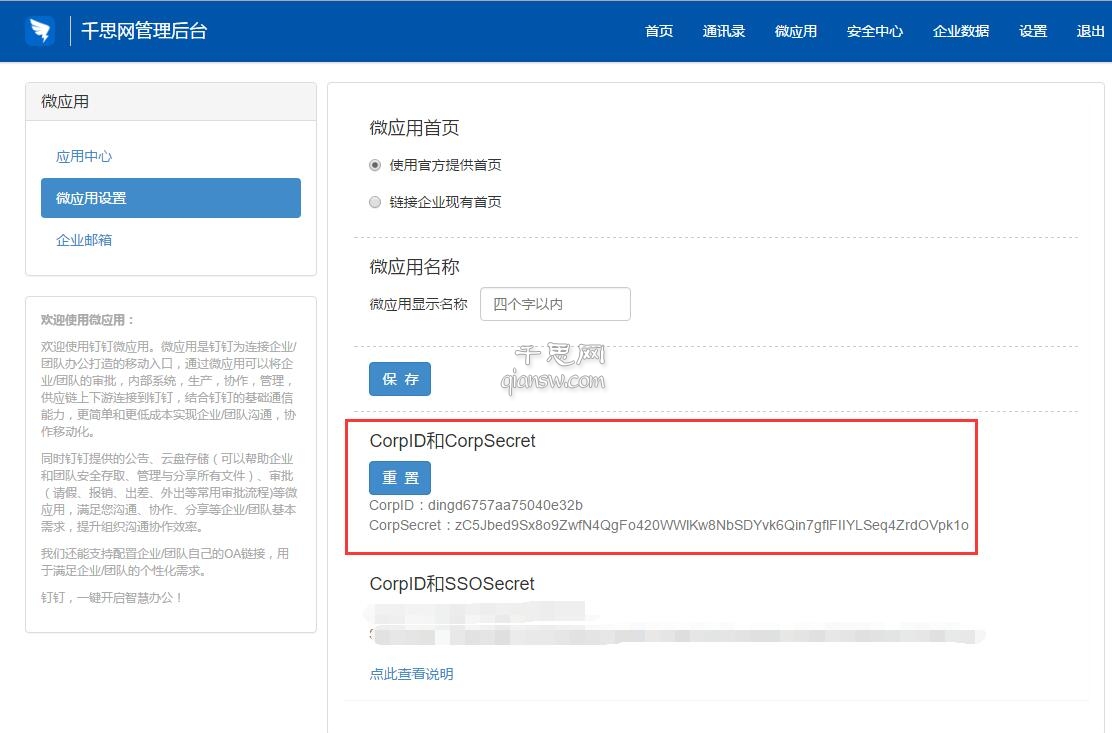Select the 使用官方提供首页 radio button

click(x=375, y=165)
